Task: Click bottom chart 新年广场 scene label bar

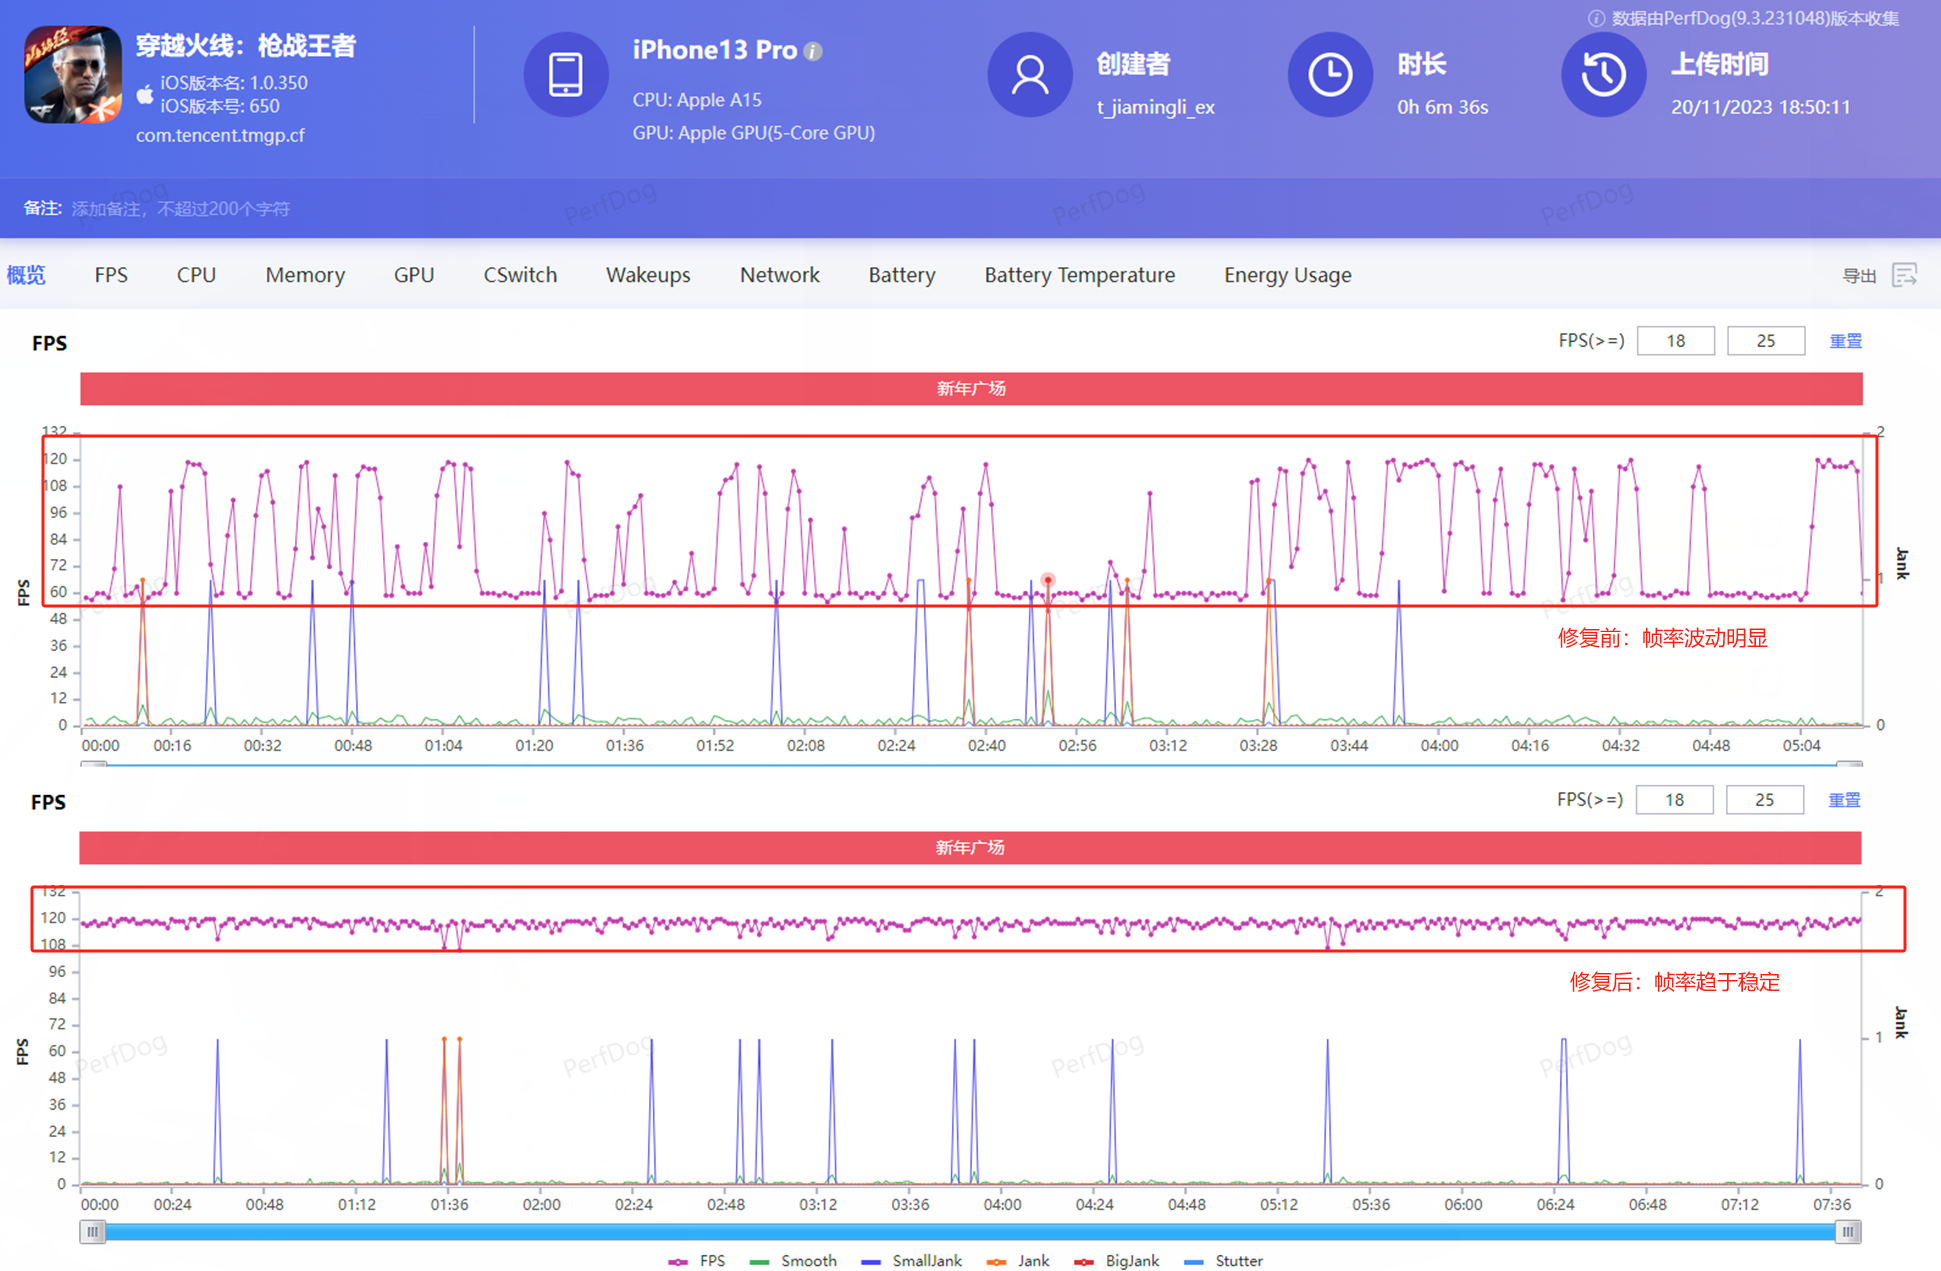Action: point(970,848)
